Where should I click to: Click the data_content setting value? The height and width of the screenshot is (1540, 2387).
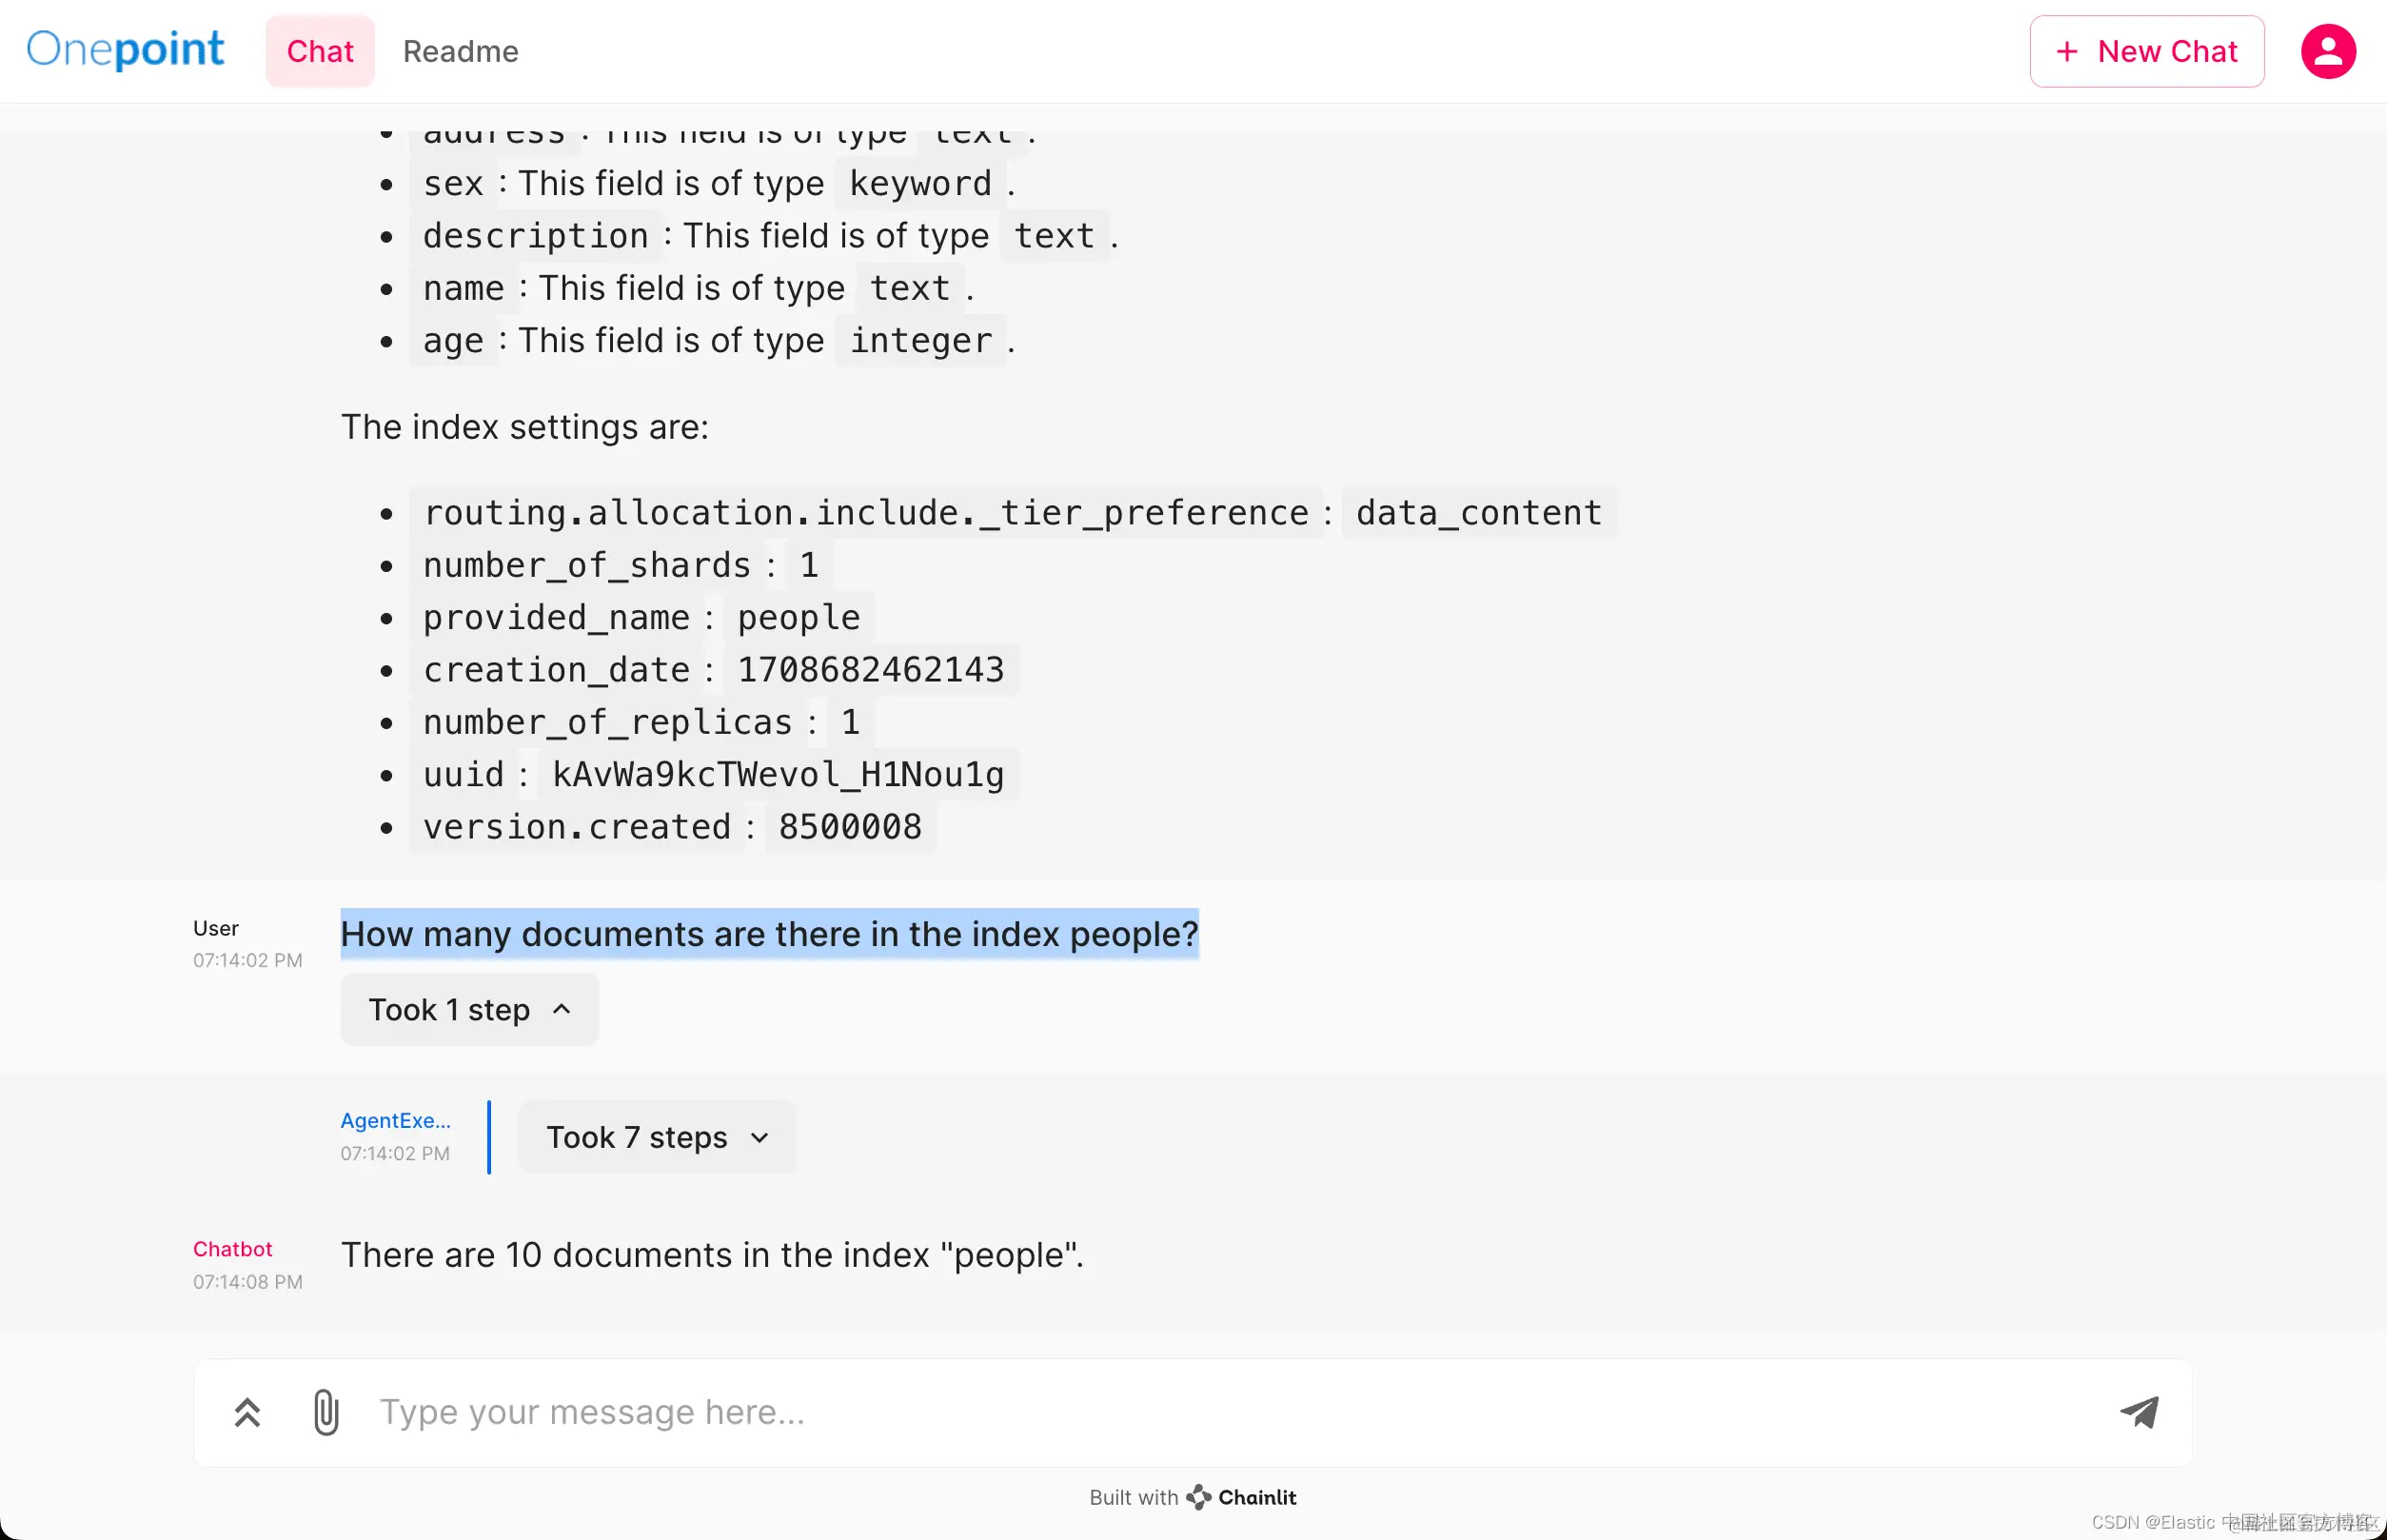(1478, 512)
